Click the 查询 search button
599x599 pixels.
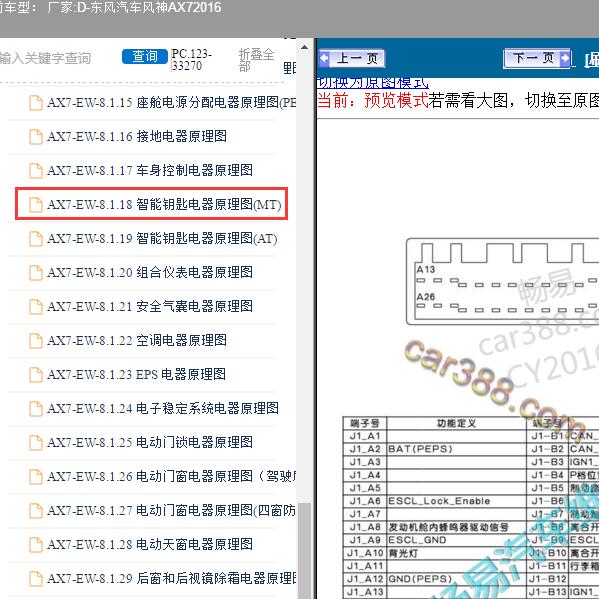[145, 57]
